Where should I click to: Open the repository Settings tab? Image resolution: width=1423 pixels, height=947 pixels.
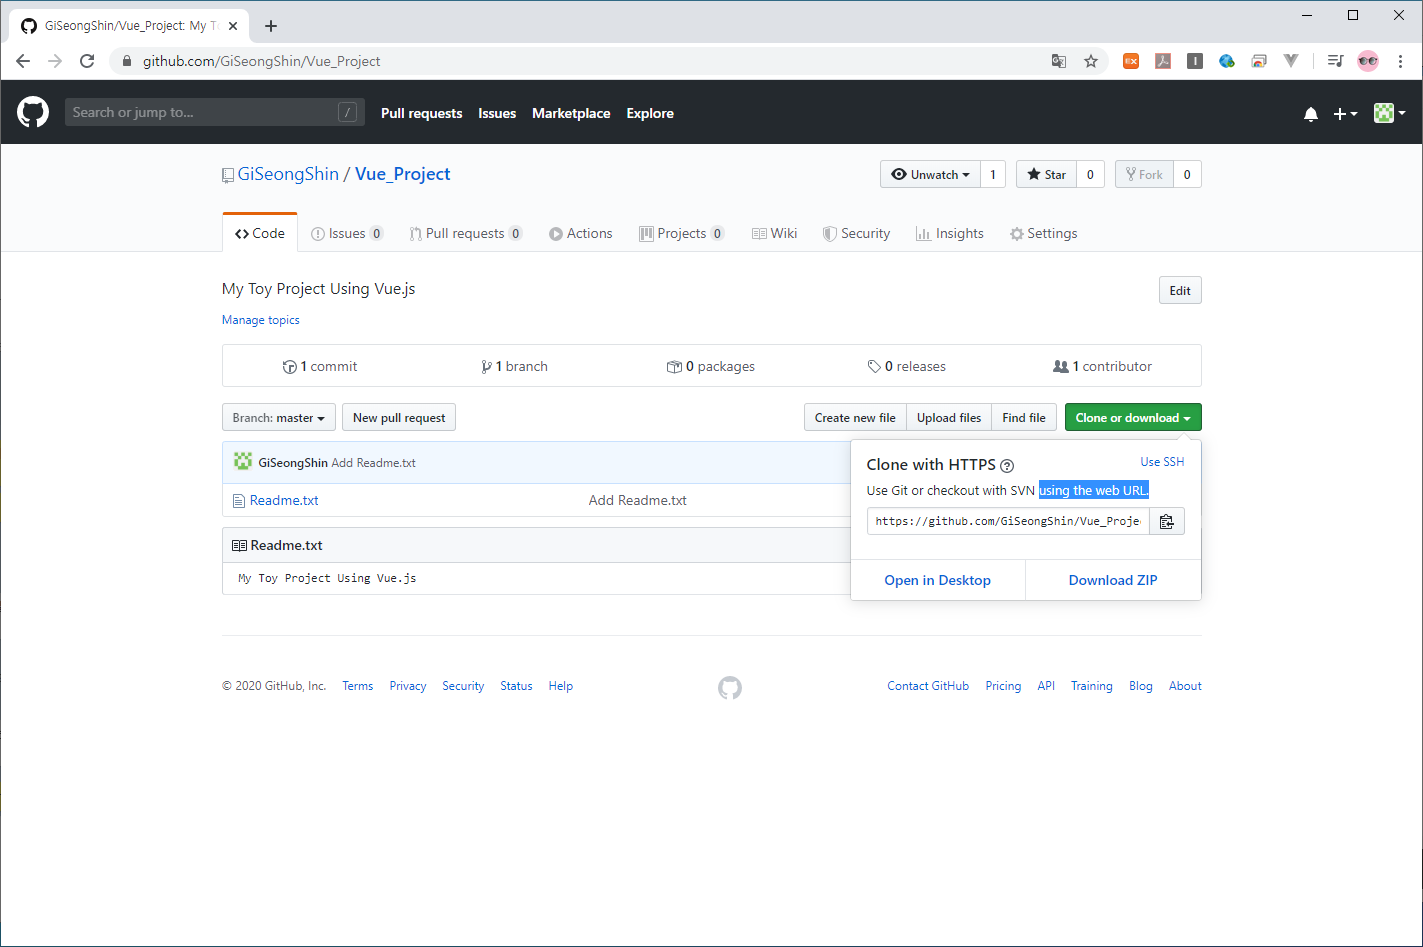pyautogui.click(x=1043, y=233)
